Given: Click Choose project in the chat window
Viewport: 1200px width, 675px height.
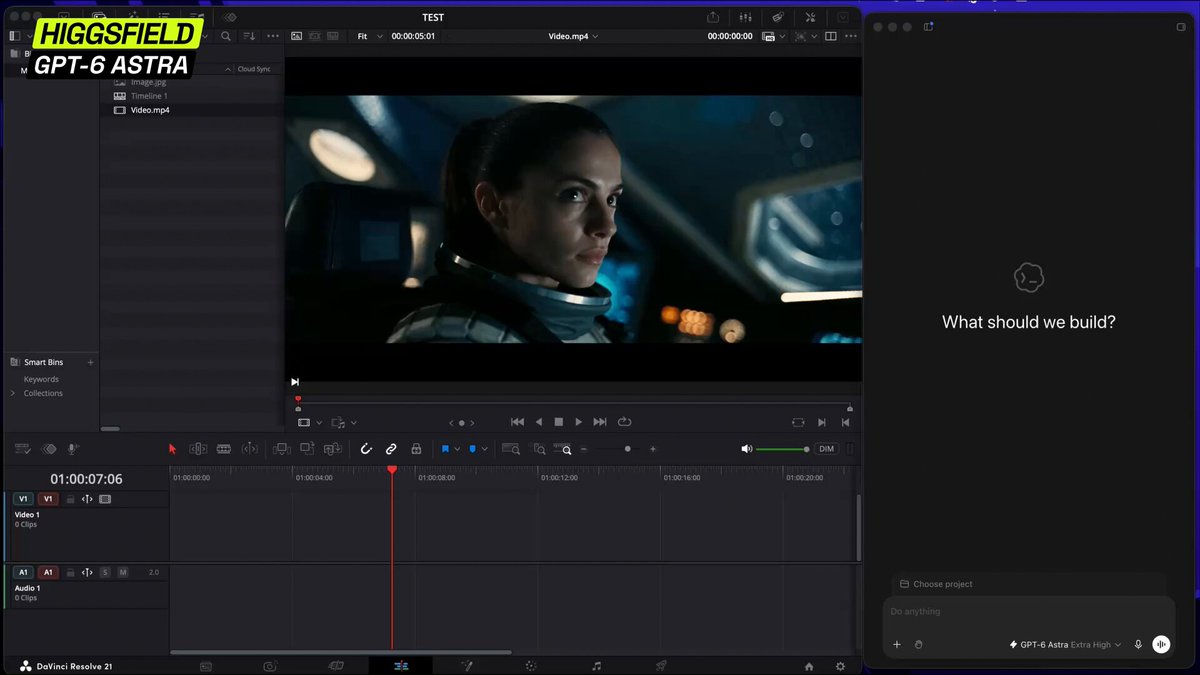Looking at the screenshot, I should pyautogui.click(x=936, y=584).
